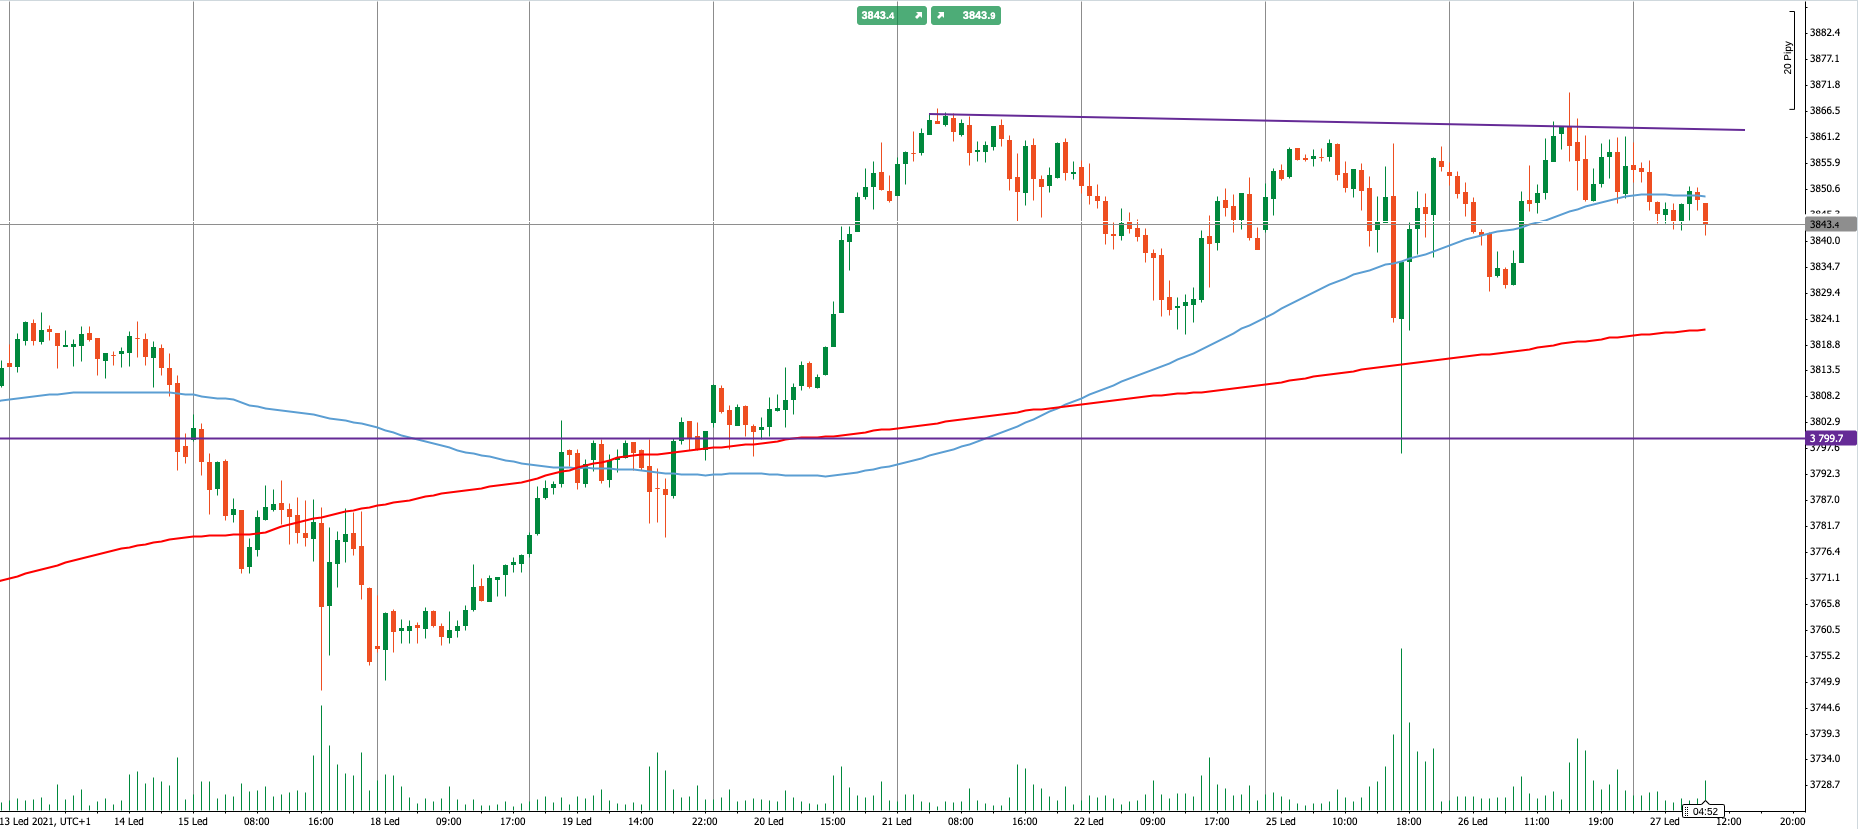Click the 13 Led 2021, UTC+1 timezone label
Viewport: 1858px width, 829px height.
click(x=45, y=822)
